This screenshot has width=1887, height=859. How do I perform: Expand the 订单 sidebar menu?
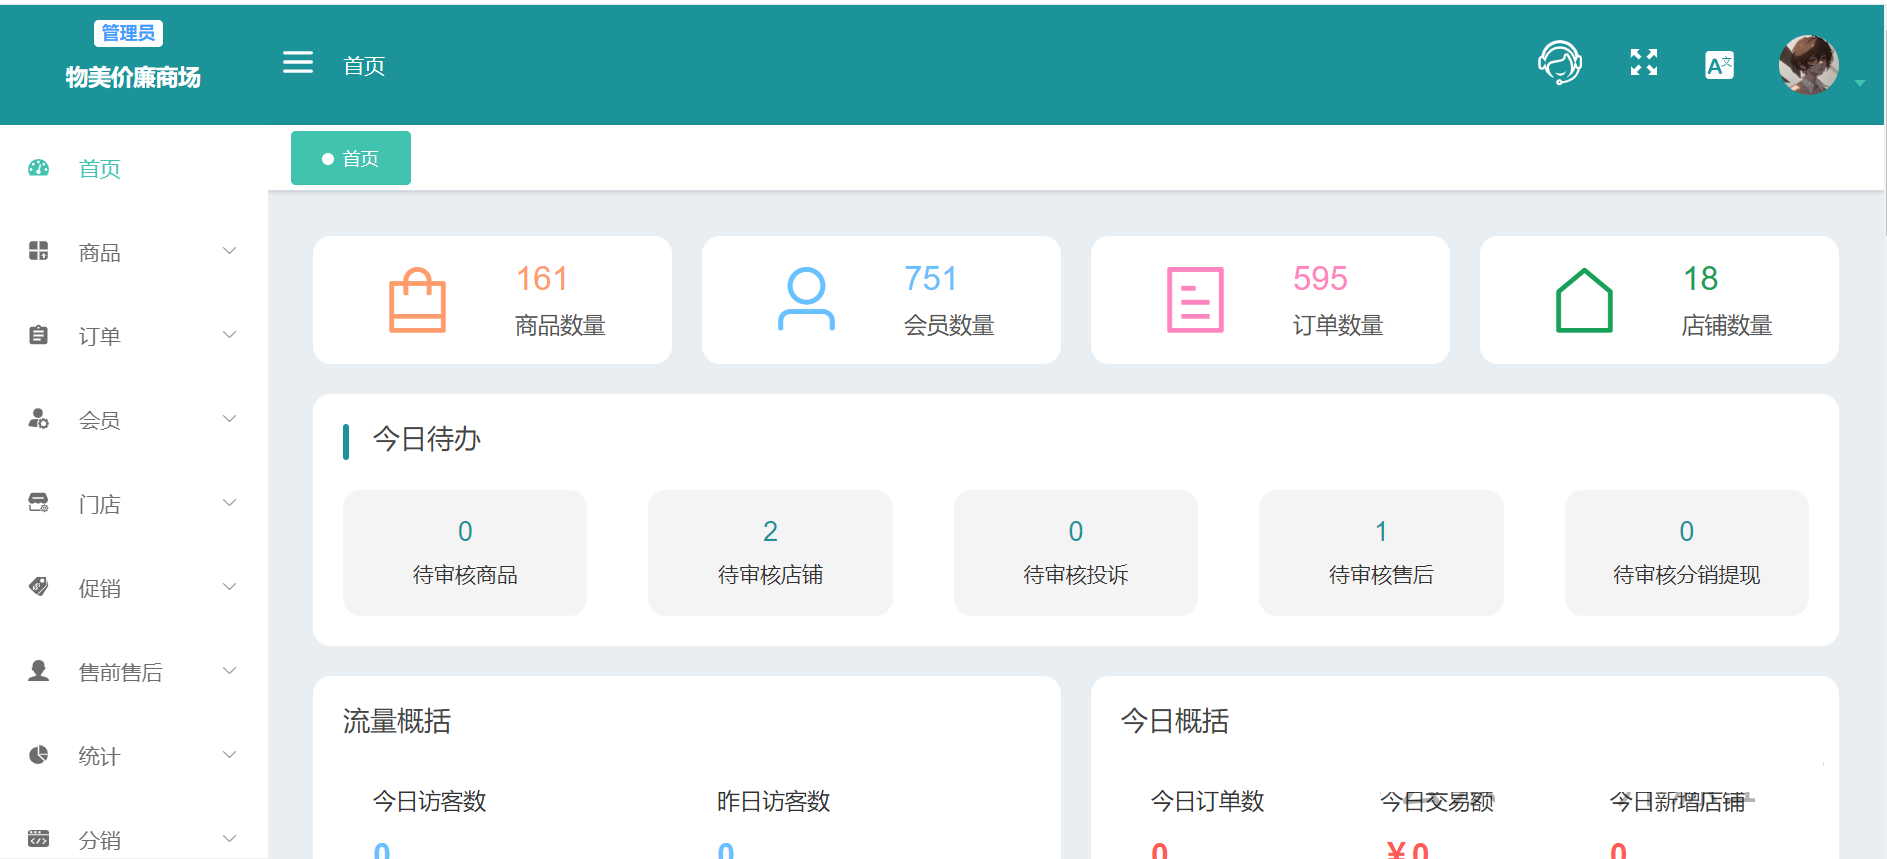[x=132, y=336]
